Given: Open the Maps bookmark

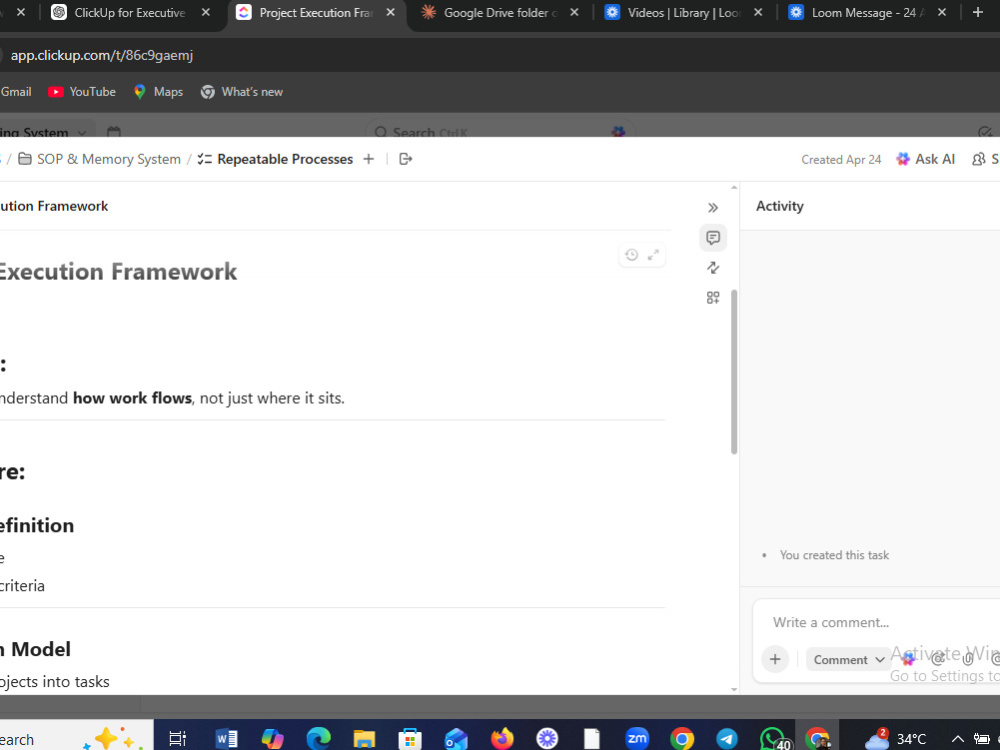Looking at the screenshot, I should click(158, 92).
